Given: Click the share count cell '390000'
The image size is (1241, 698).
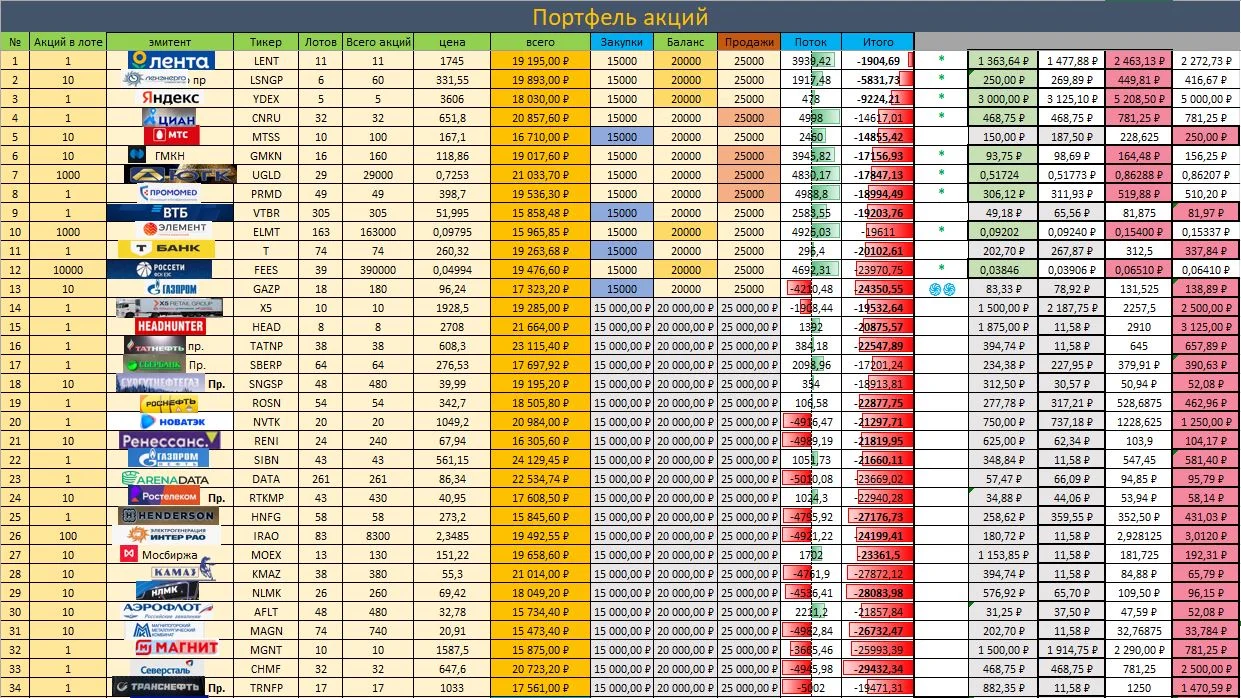Looking at the screenshot, I should click(378, 269).
